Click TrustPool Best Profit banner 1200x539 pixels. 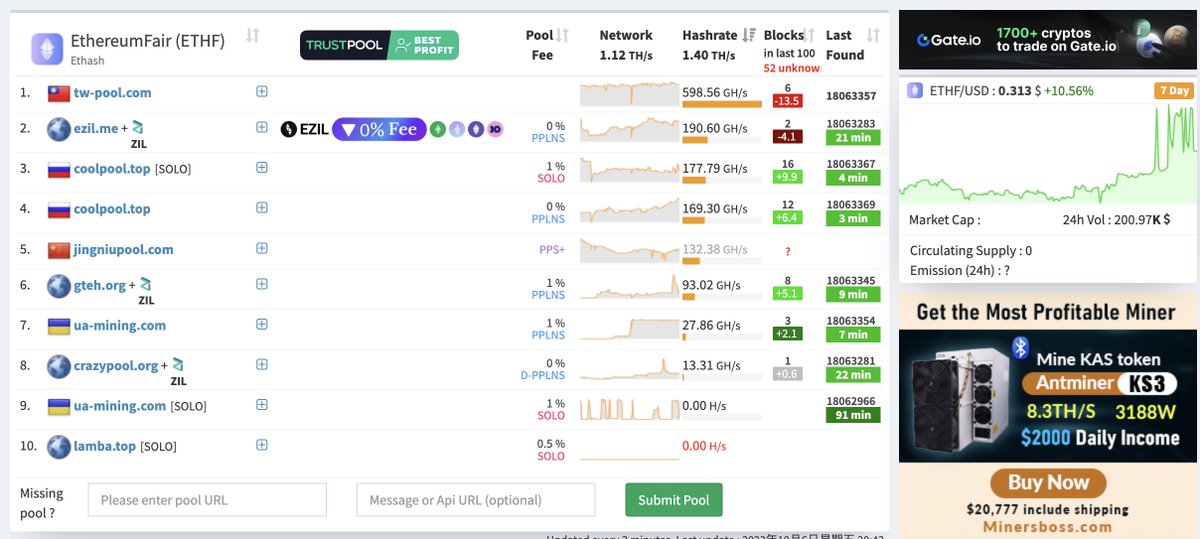pyautogui.click(x=379, y=45)
